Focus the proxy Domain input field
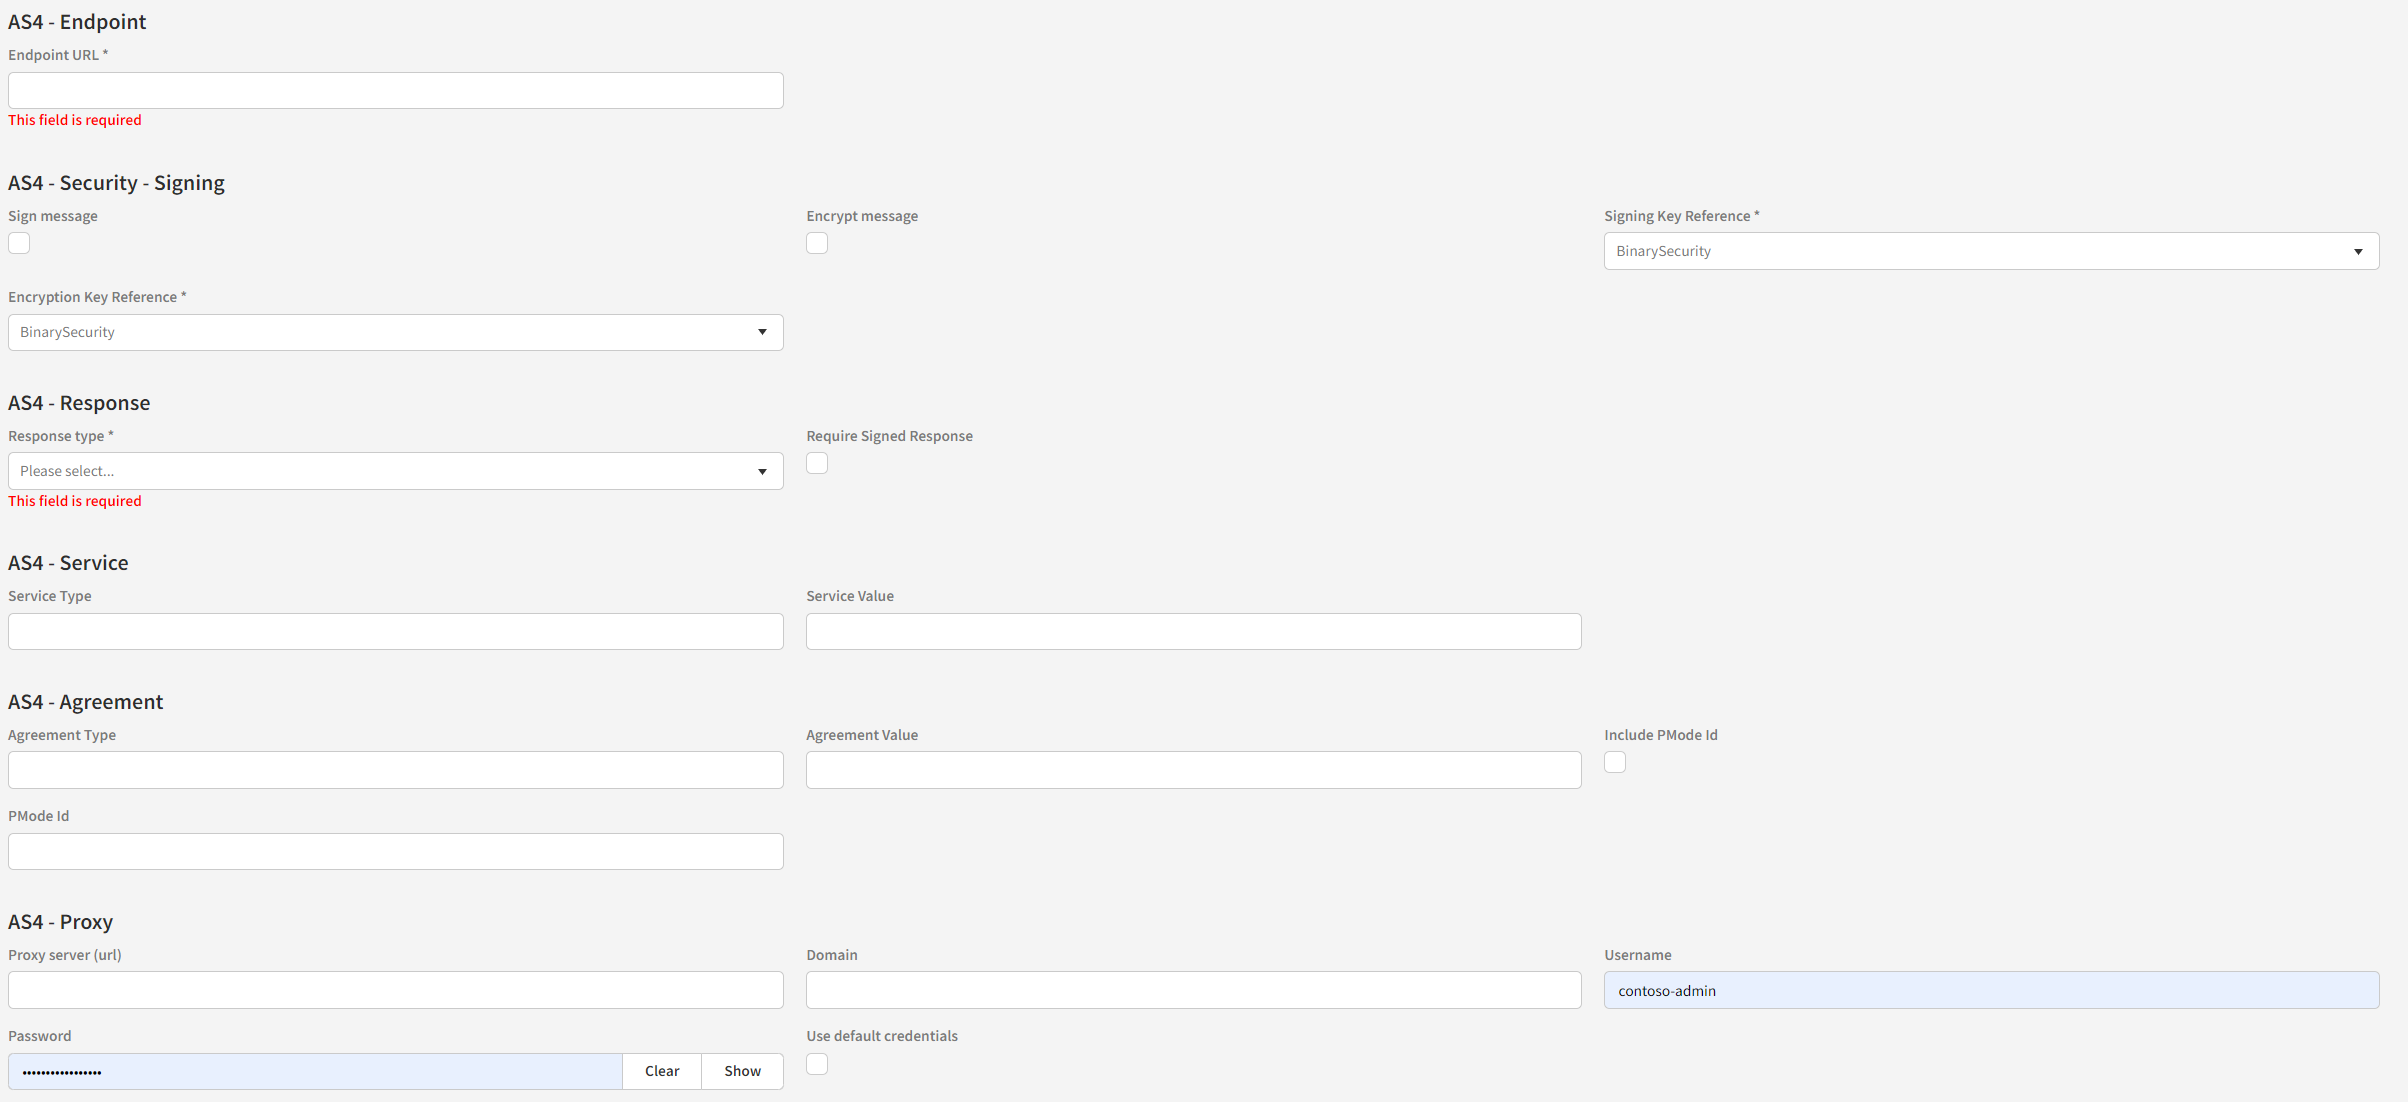2408x1102 pixels. pyautogui.click(x=1193, y=990)
